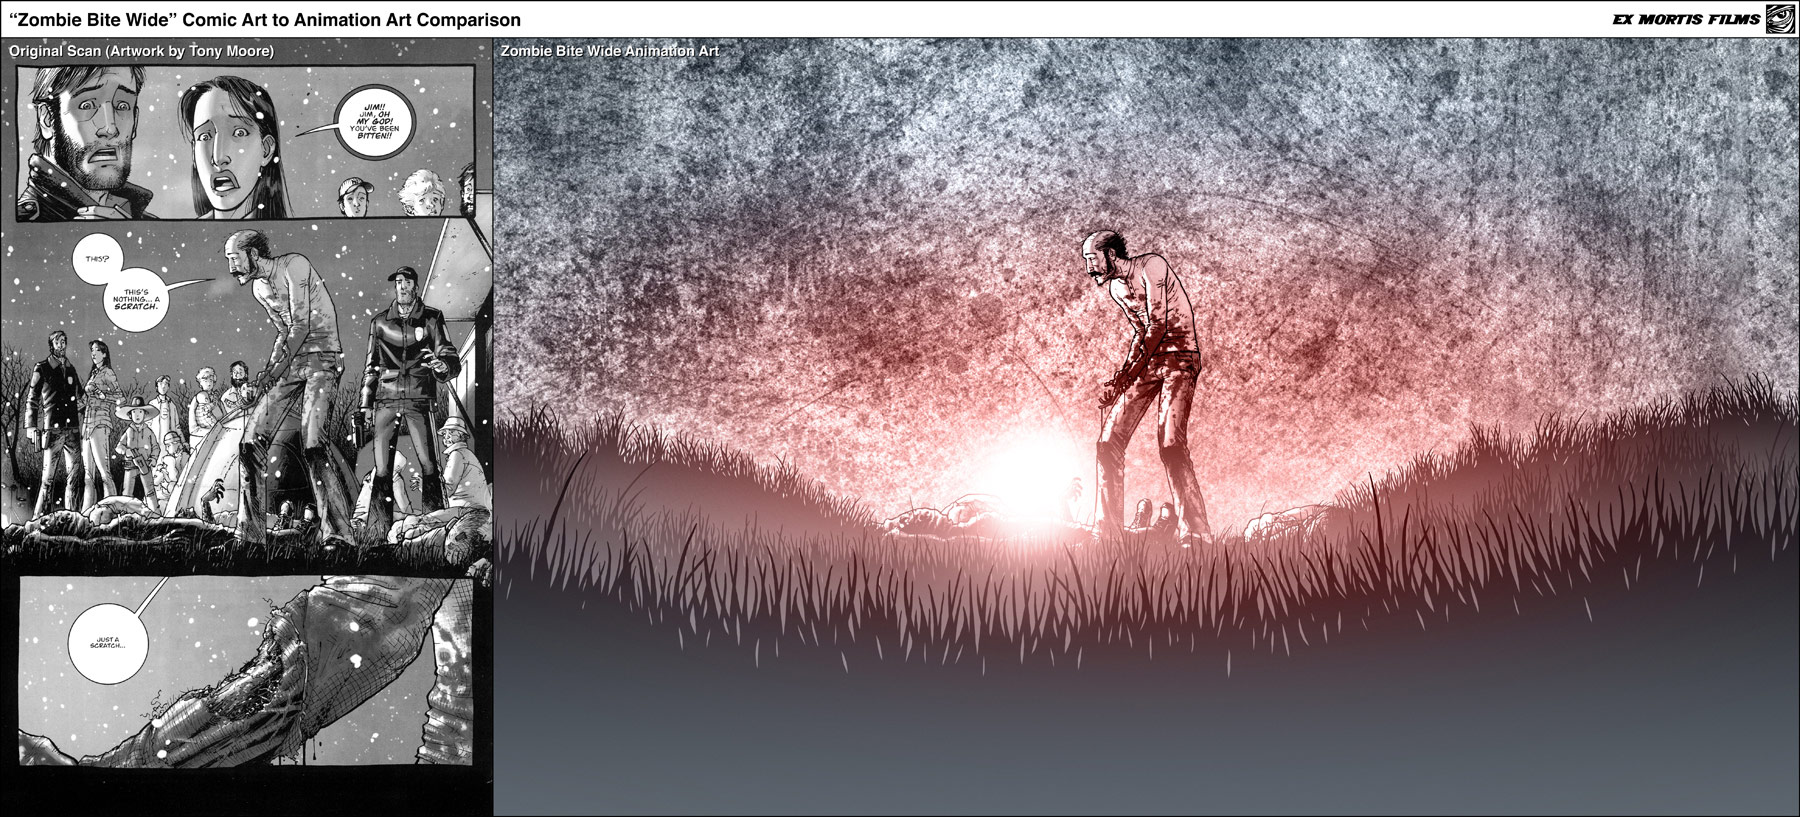Viewport: 1800px width, 817px height.
Task: Open the bottom comic panel showing bitten arm
Action: (x=245, y=670)
